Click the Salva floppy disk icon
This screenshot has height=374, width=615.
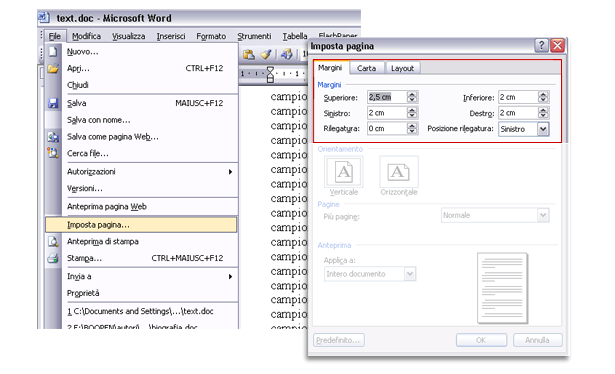coord(53,103)
